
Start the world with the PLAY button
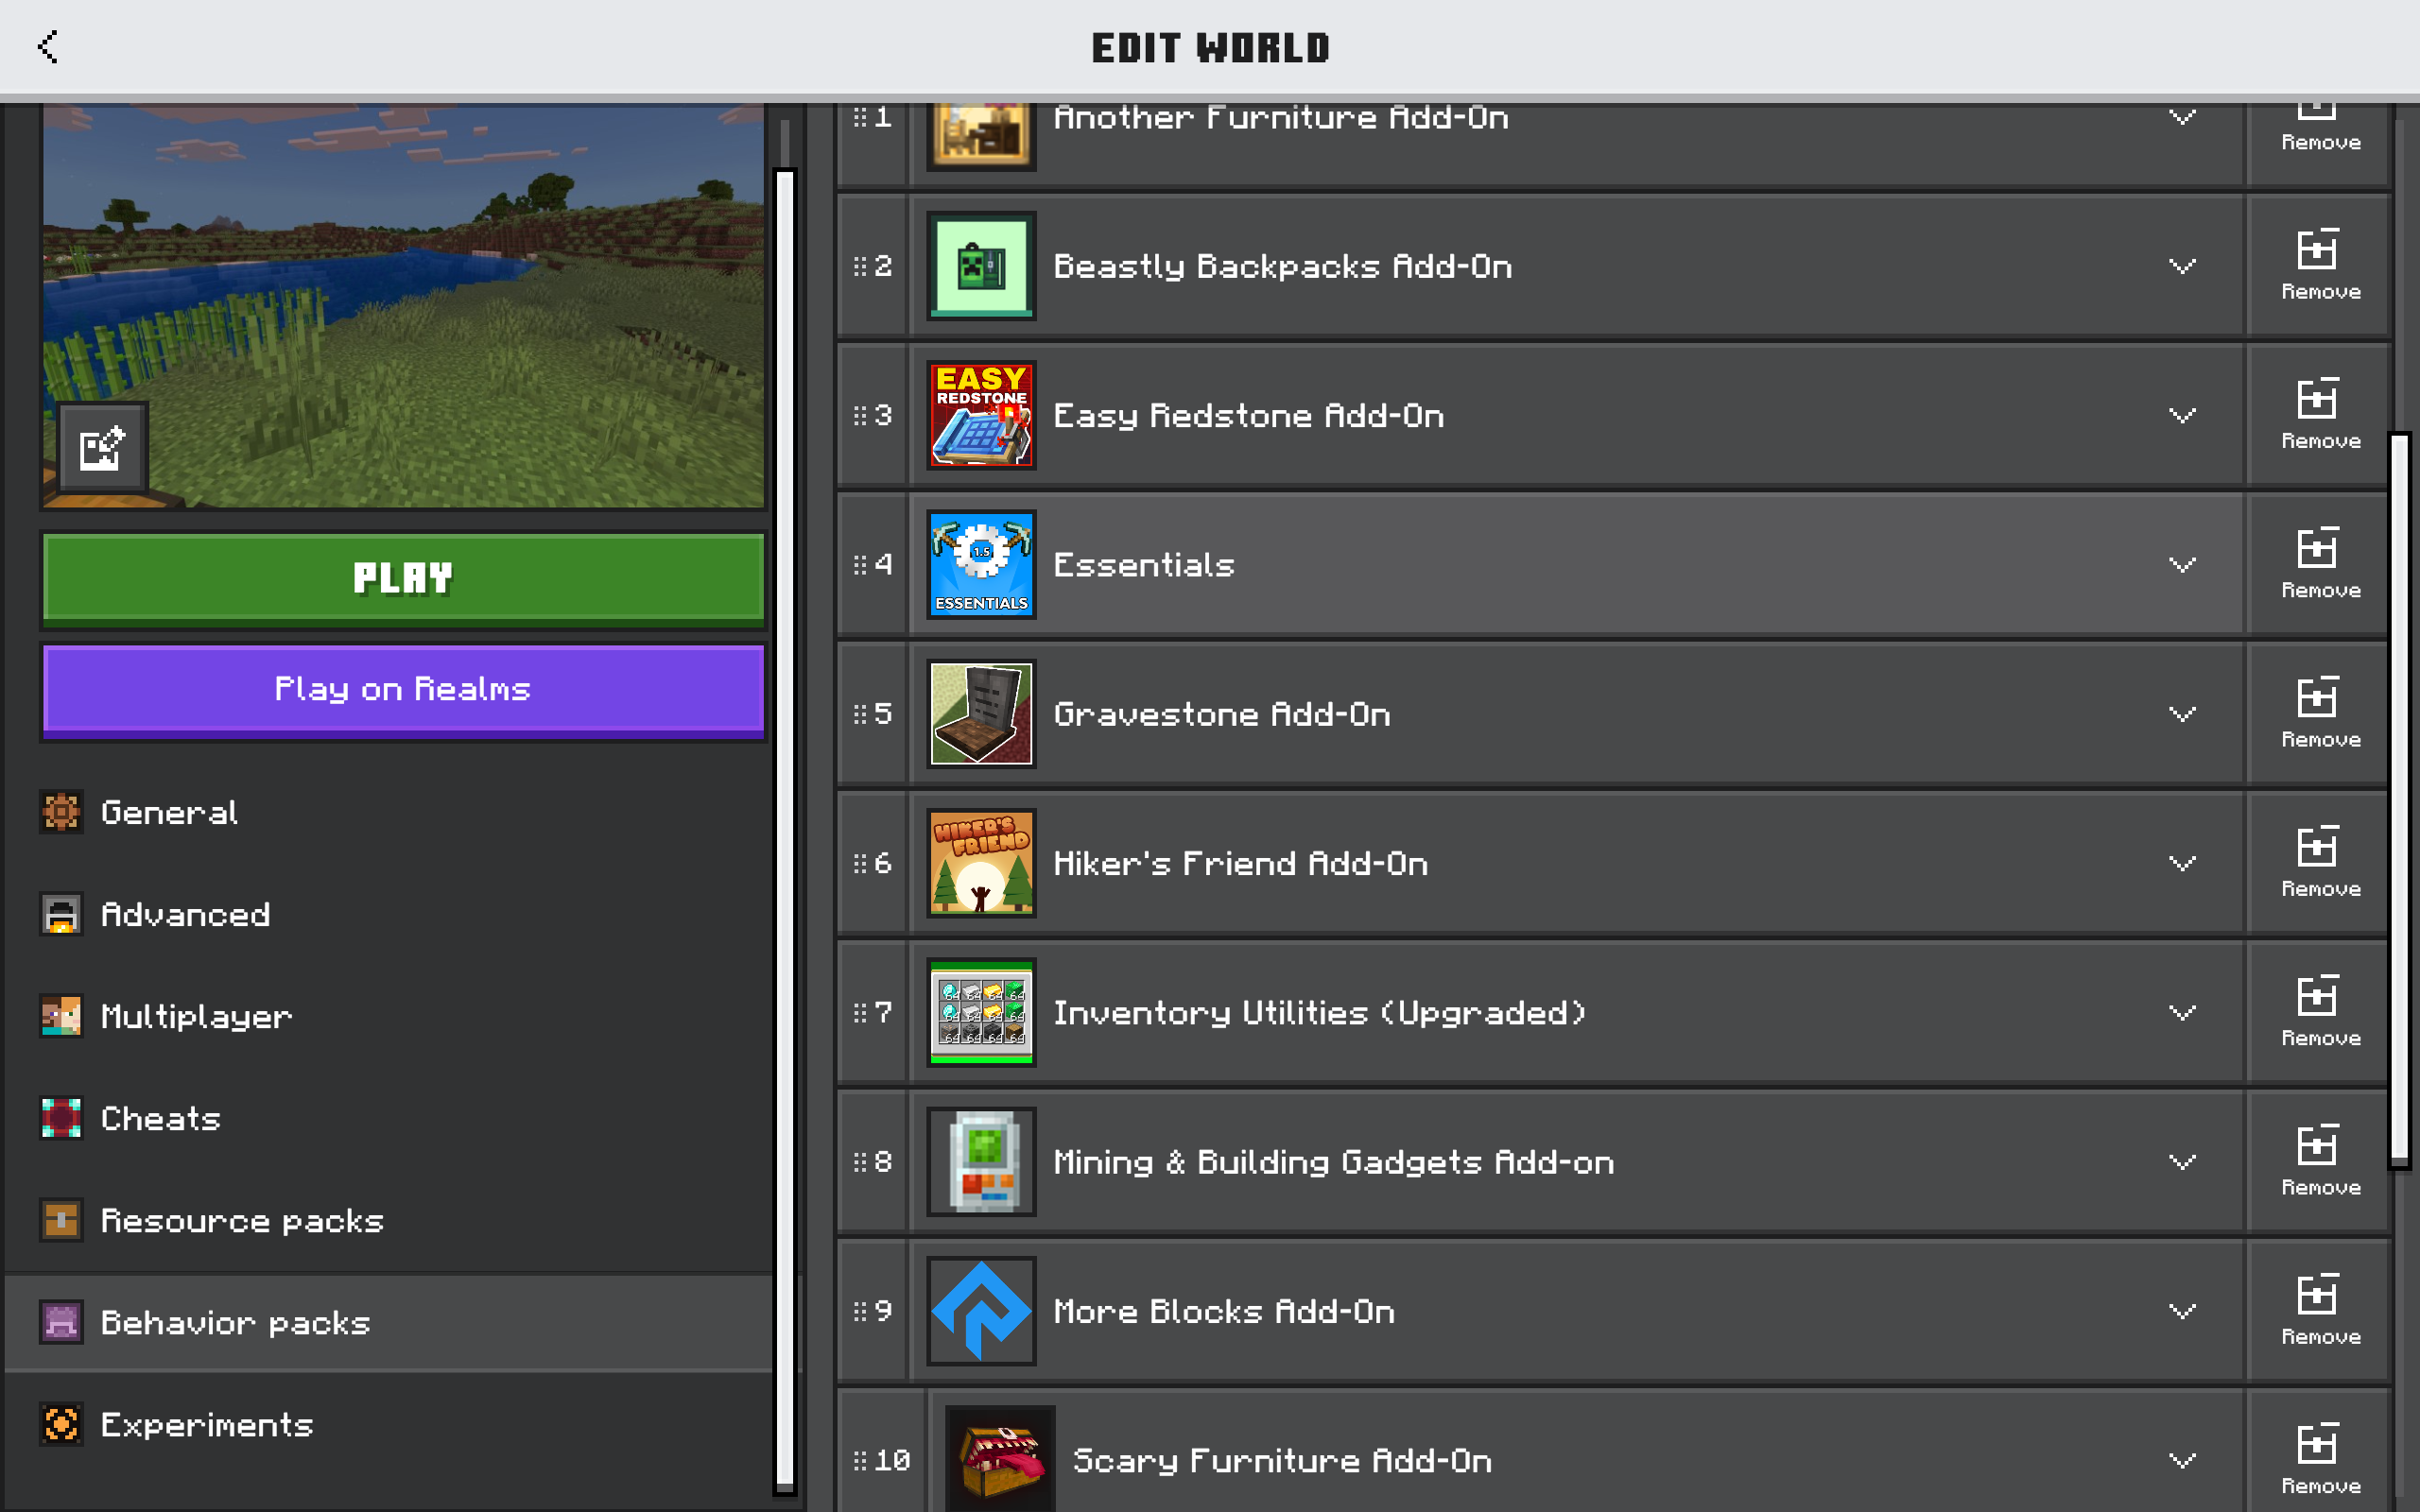[x=403, y=578]
